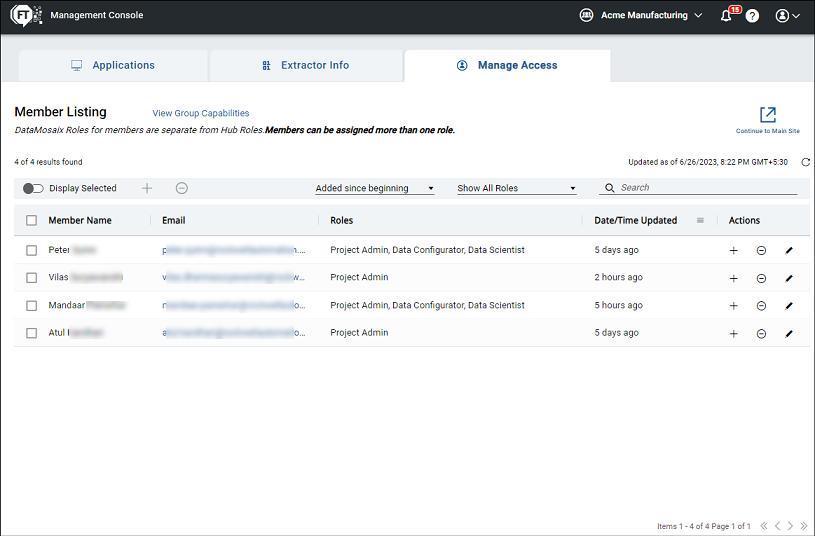
Task: Open View Group Capabilities link
Action: tap(201, 113)
